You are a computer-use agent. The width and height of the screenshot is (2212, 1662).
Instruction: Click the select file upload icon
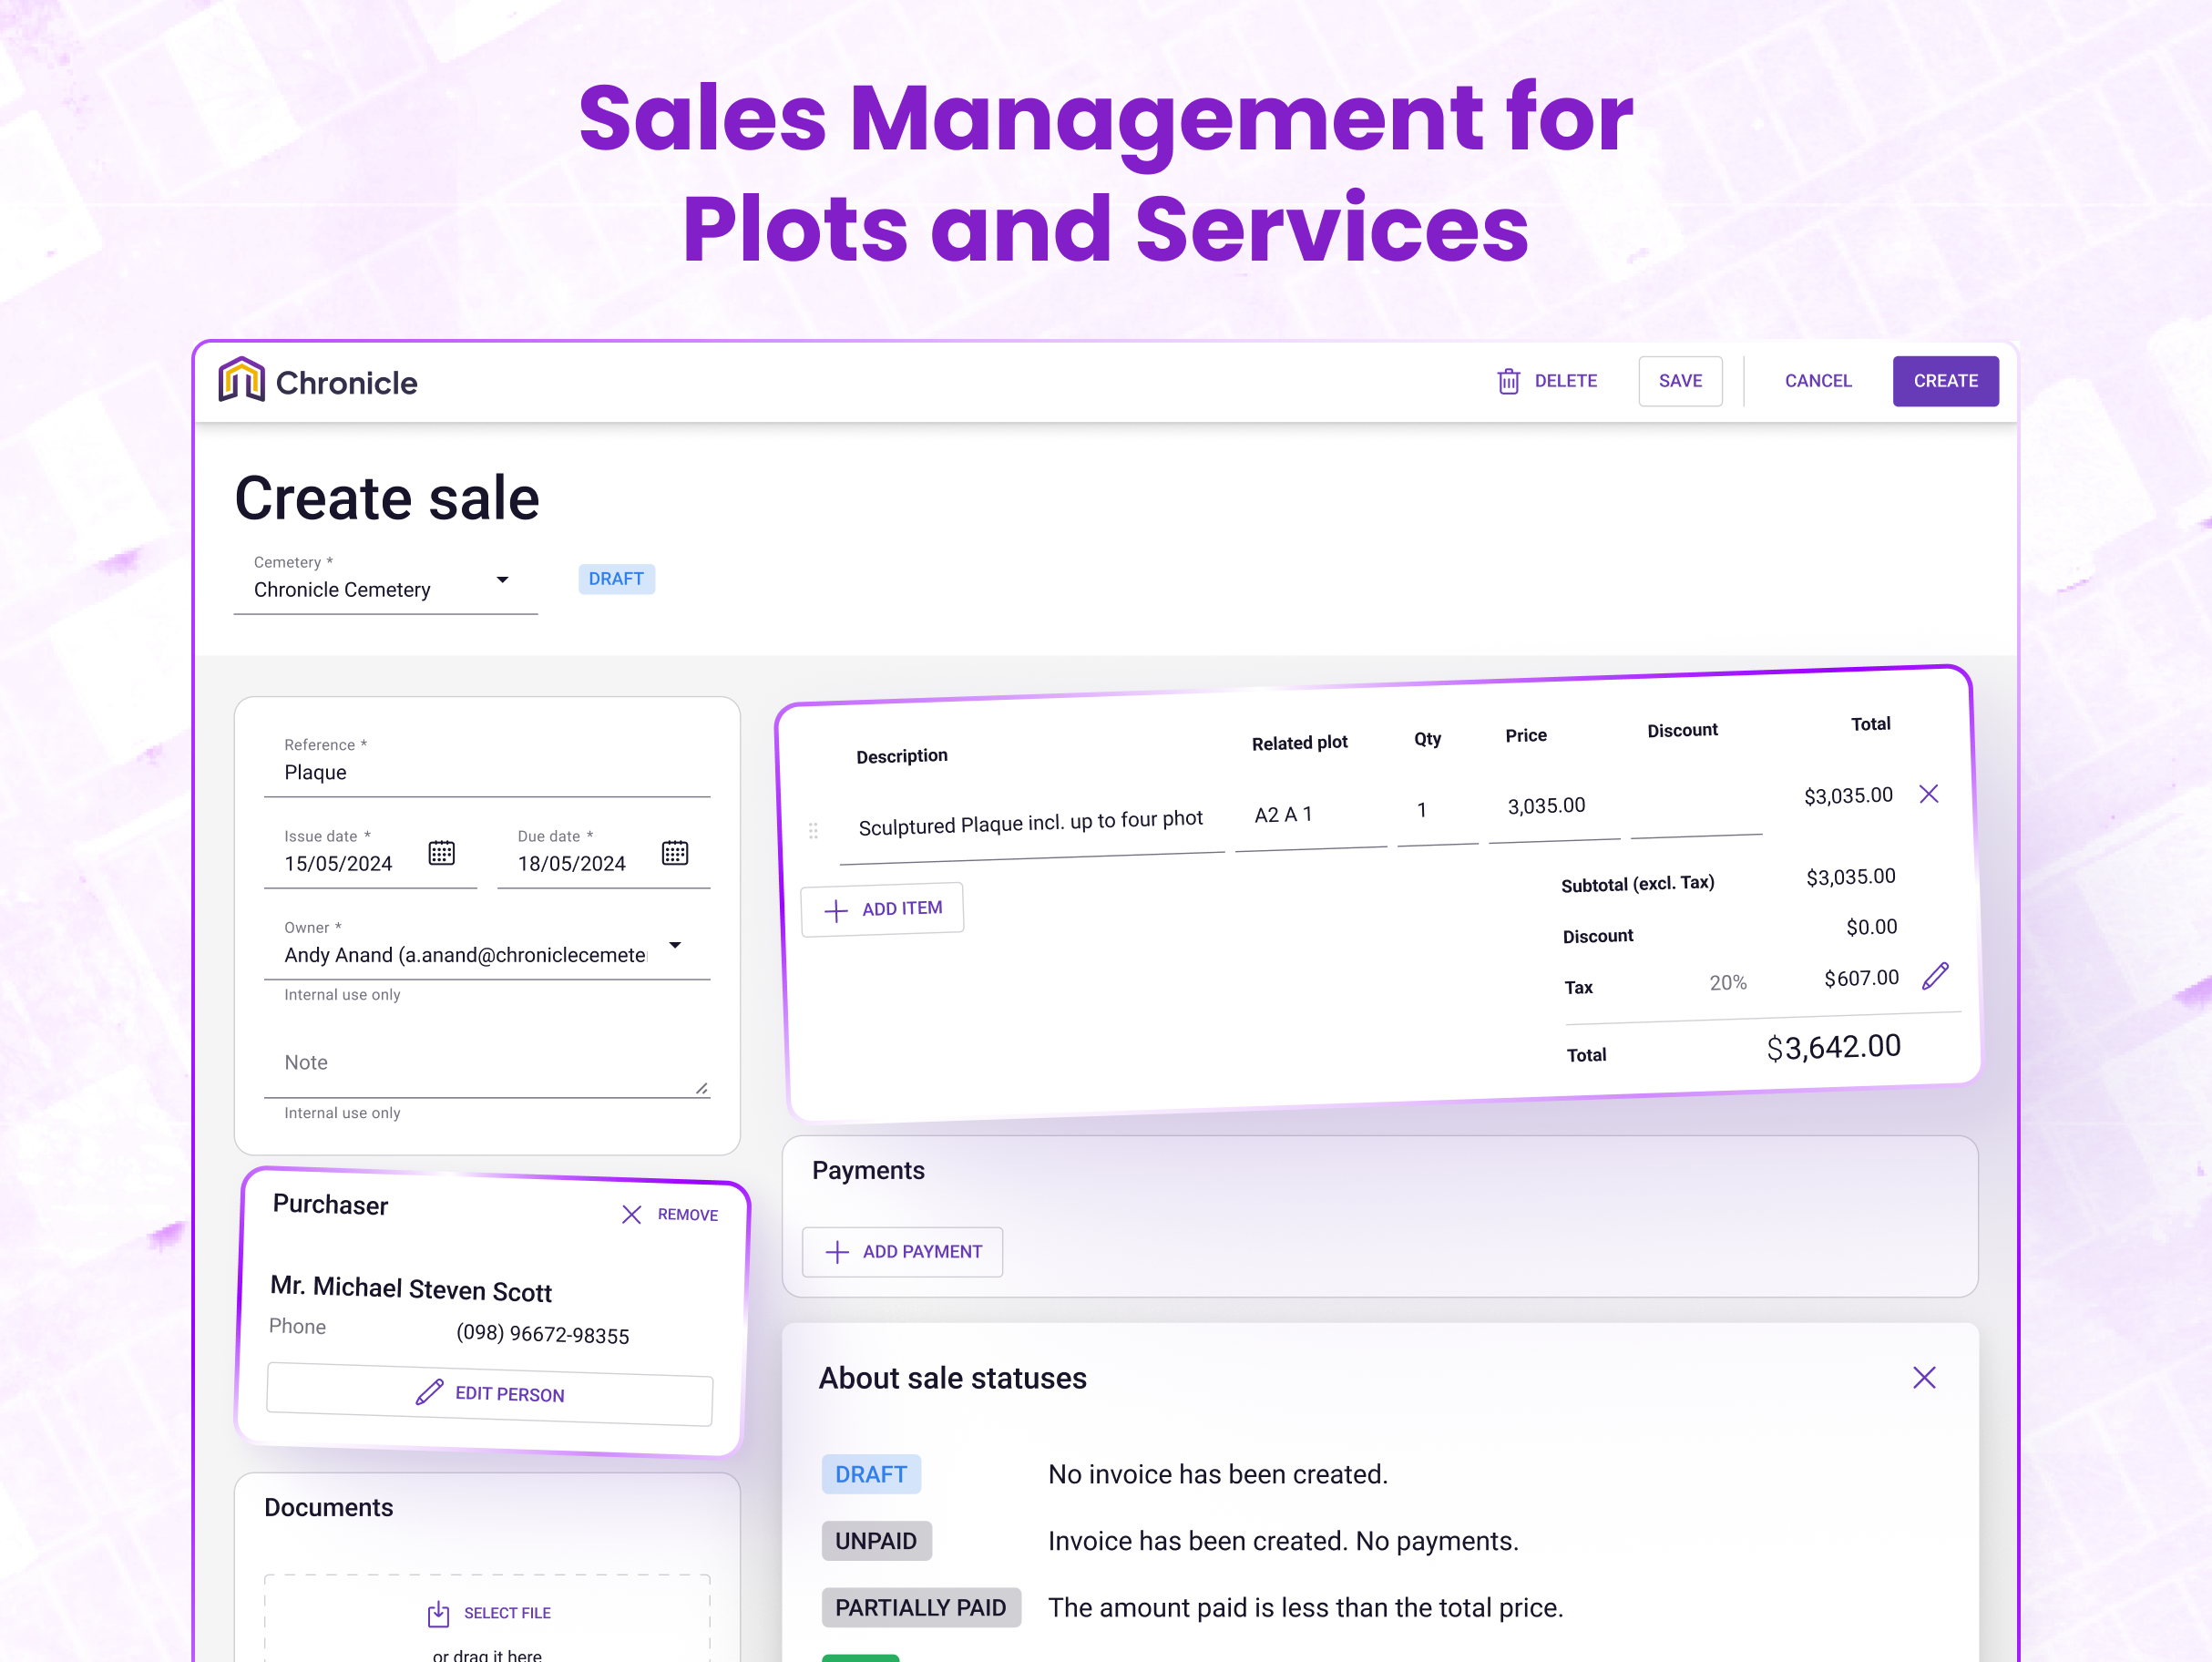coord(438,1613)
